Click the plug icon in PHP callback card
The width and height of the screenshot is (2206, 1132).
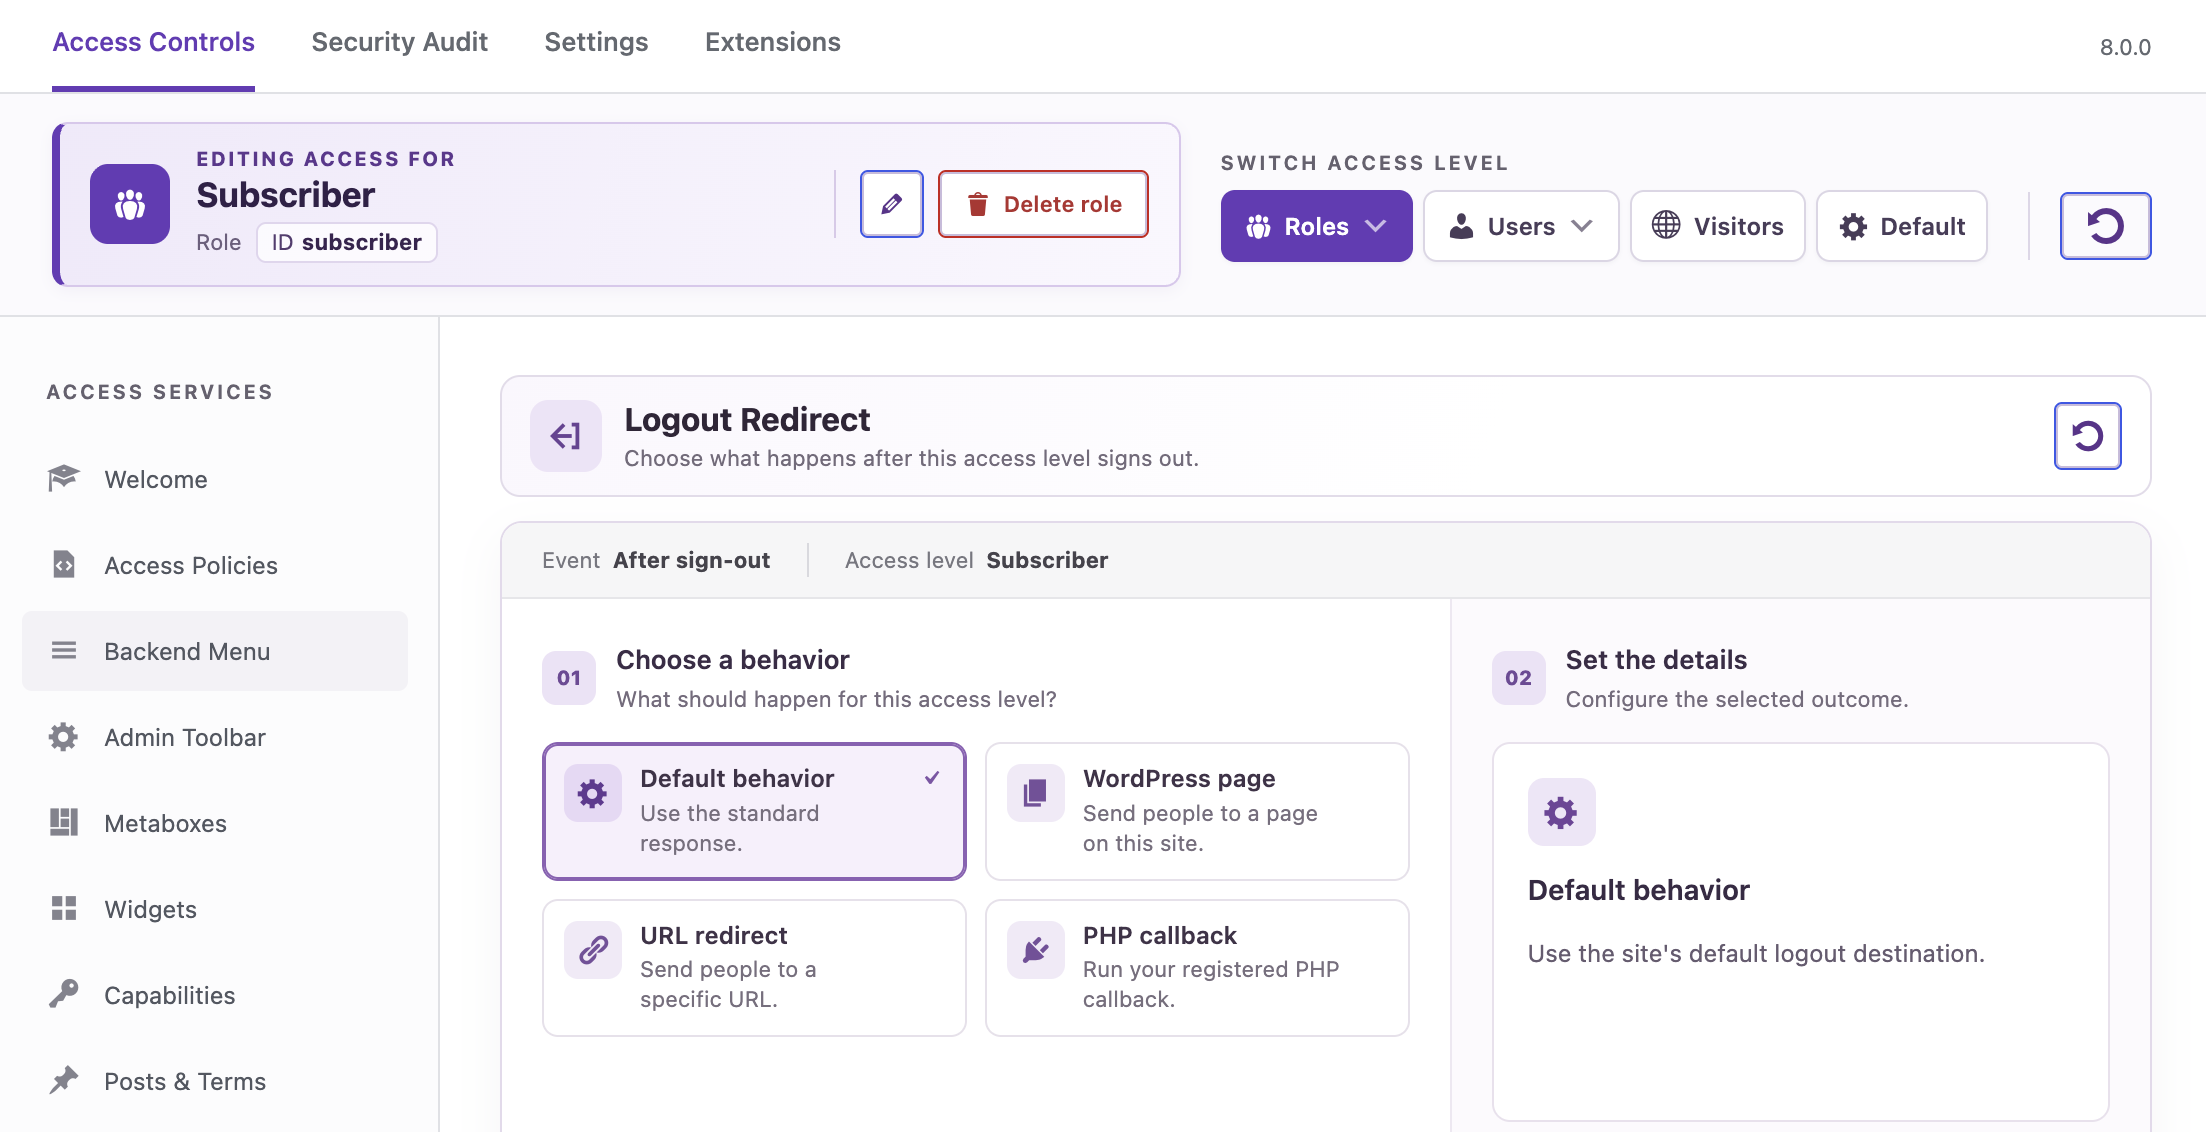pos(1036,950)
